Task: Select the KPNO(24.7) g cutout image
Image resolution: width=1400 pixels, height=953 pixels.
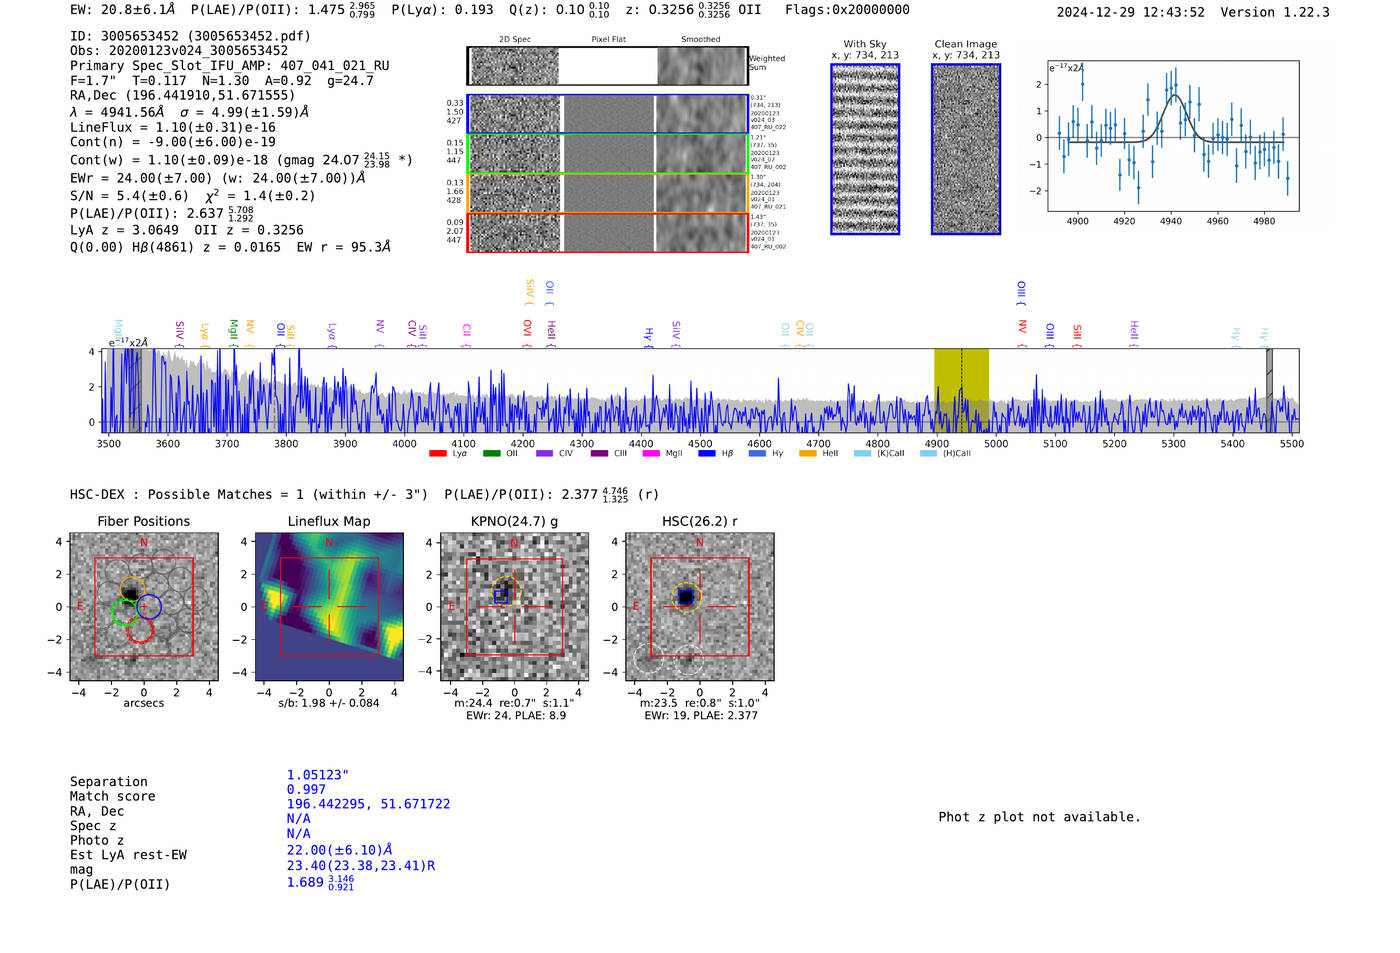Action: coord(514,607)
